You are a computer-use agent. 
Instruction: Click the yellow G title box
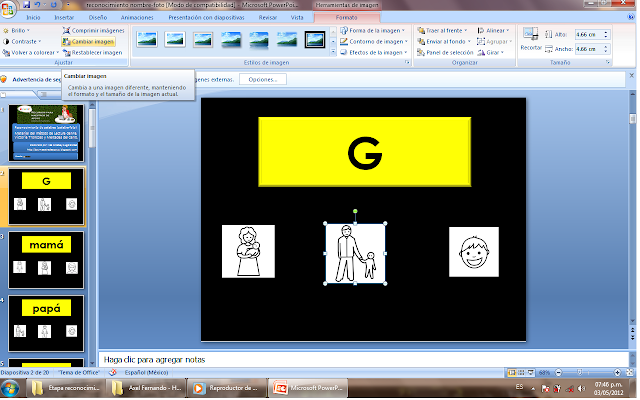pyautogui.click(x=364, y=152)
